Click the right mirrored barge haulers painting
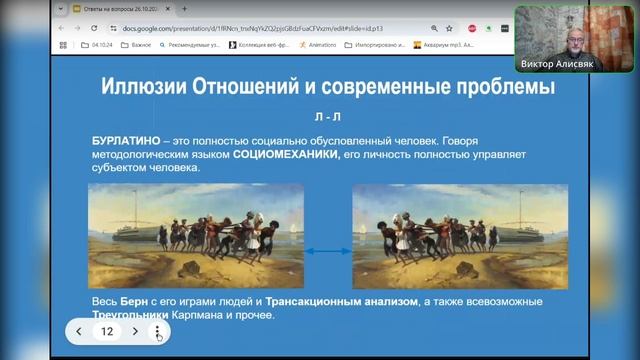640x360 pixels. [460, 236]
